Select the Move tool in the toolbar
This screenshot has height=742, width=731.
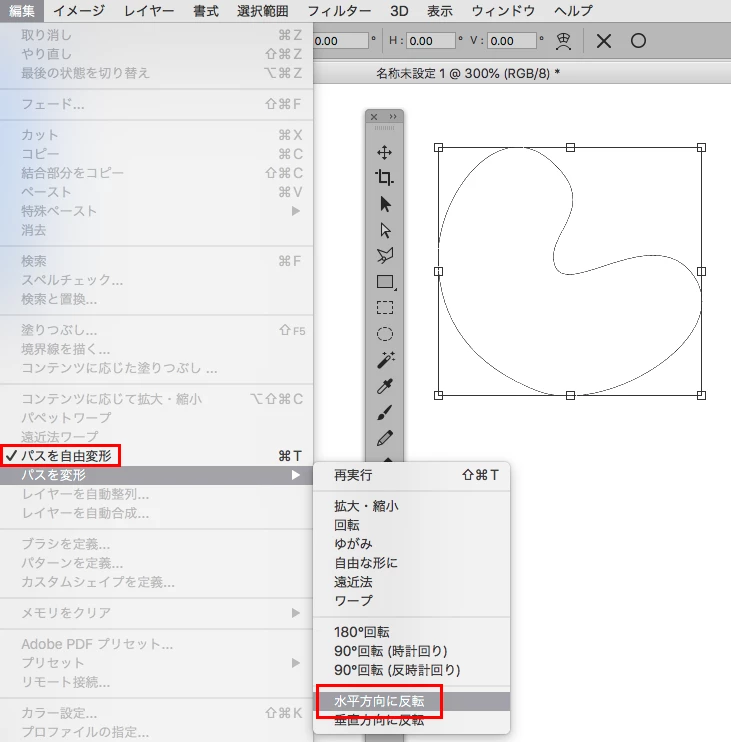pyautogui.click(x=385, y=152)
